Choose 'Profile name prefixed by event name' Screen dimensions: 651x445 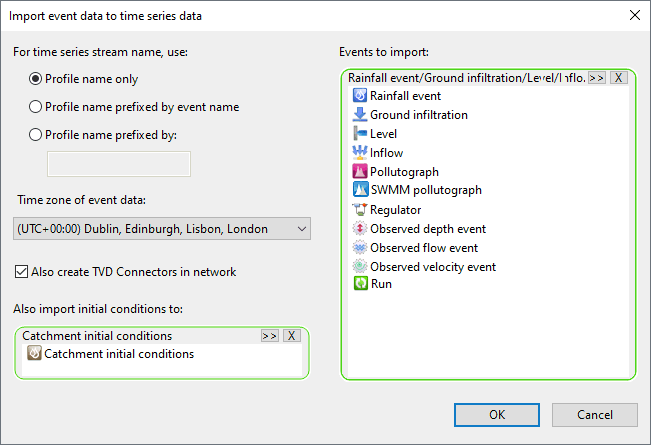coord(37,107)
